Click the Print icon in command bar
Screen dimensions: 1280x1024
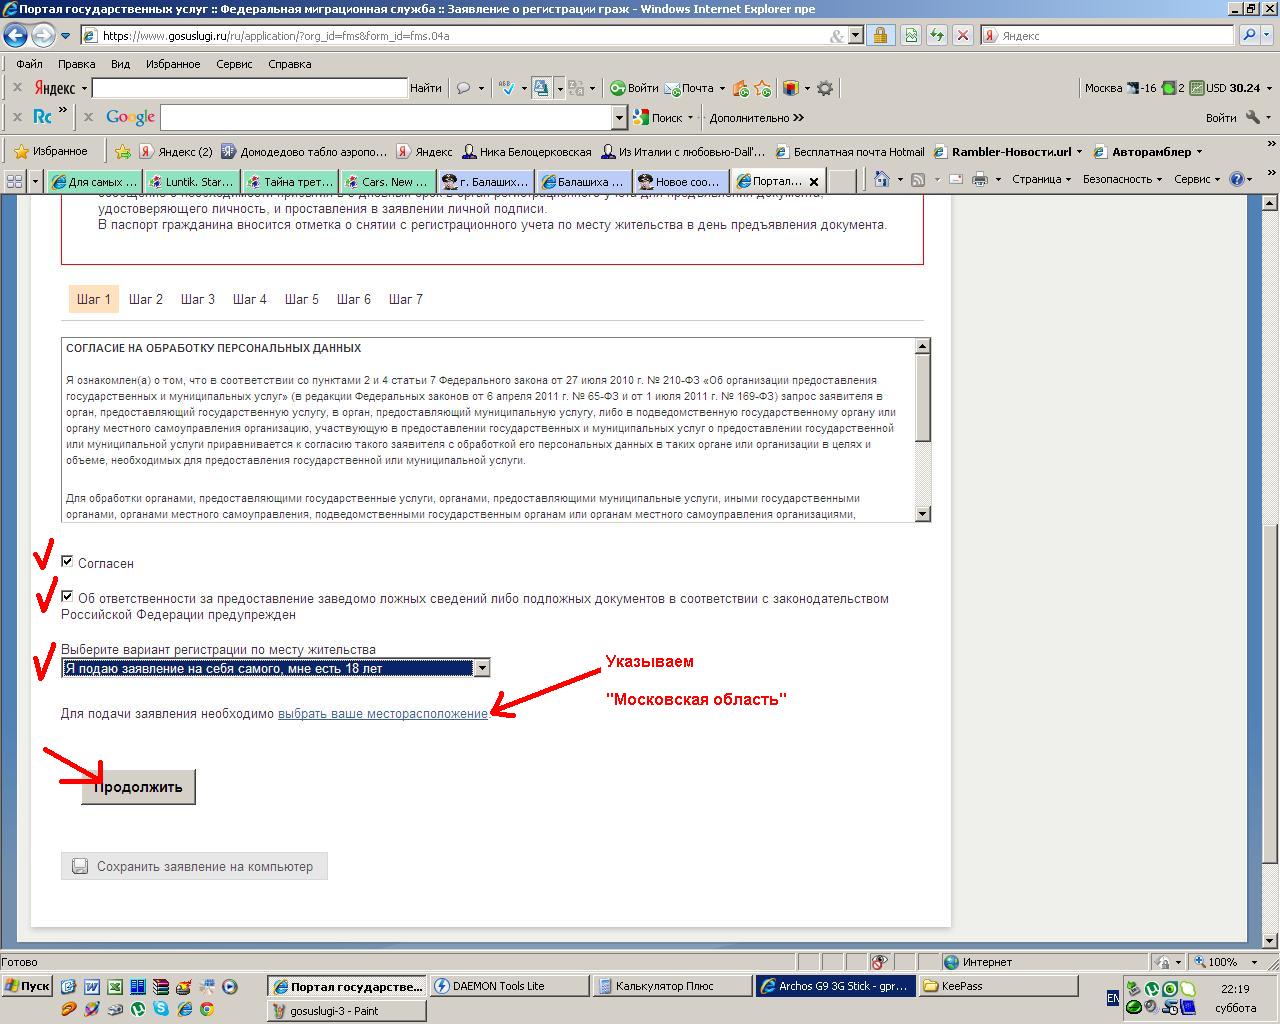[x=980, y=180]
